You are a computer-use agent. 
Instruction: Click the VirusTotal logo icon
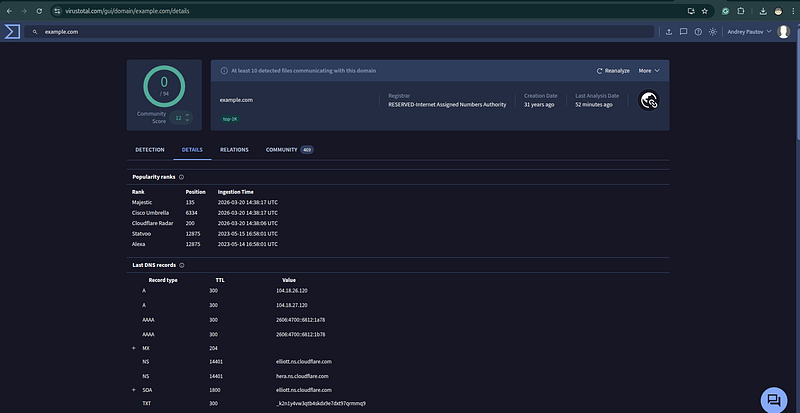coord(12,32)
